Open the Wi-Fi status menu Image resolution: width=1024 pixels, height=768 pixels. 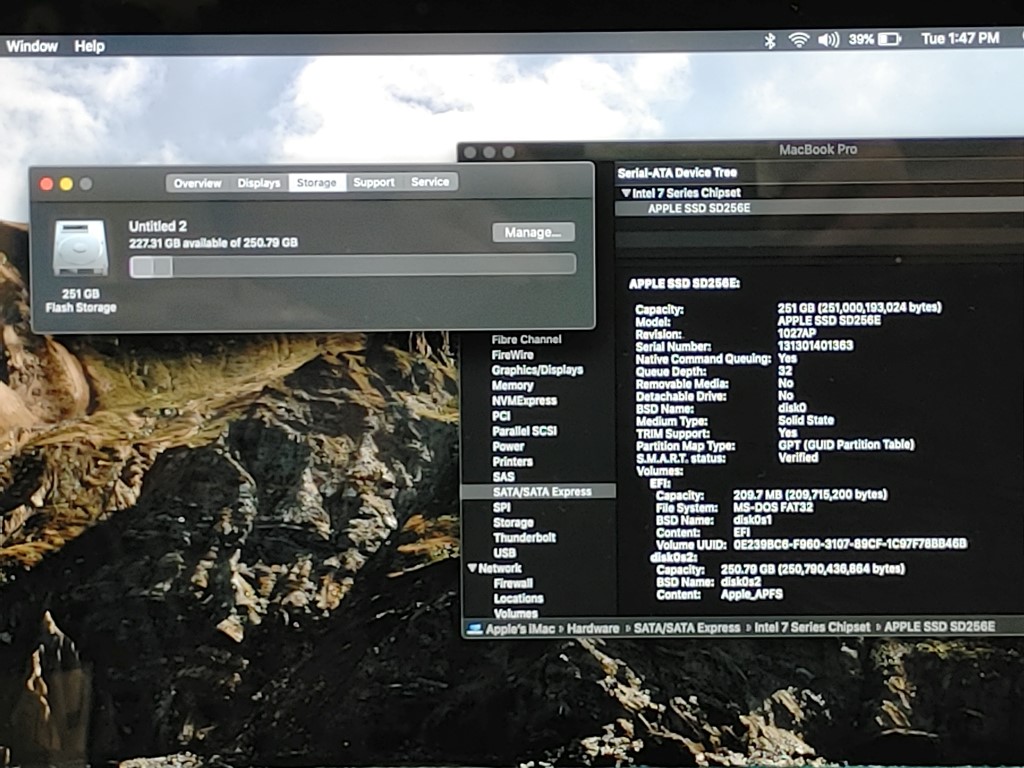pyautogui.click(x=799, y=40)
